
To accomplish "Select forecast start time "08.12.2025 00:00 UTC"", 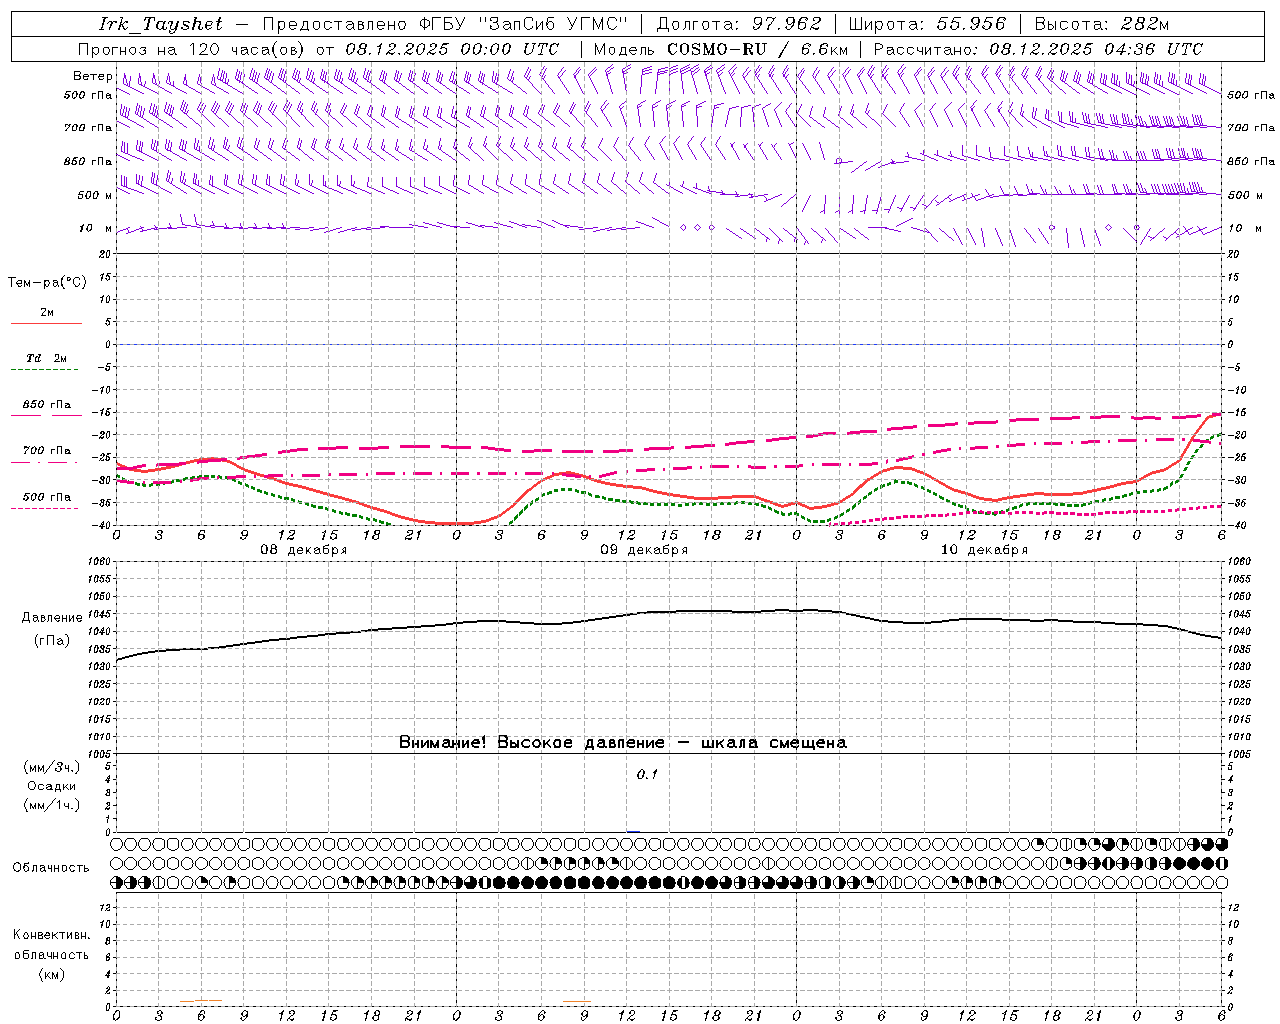I will [x=452, y=49].
